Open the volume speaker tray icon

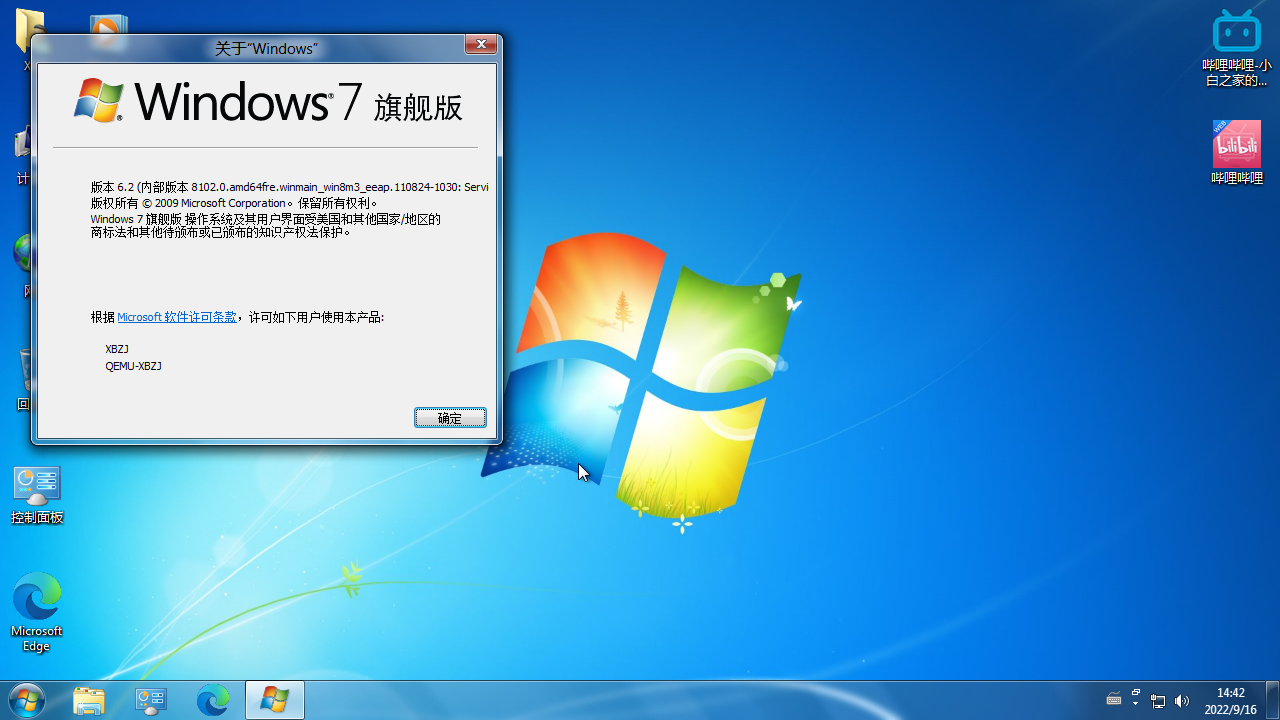point(1182,701)
